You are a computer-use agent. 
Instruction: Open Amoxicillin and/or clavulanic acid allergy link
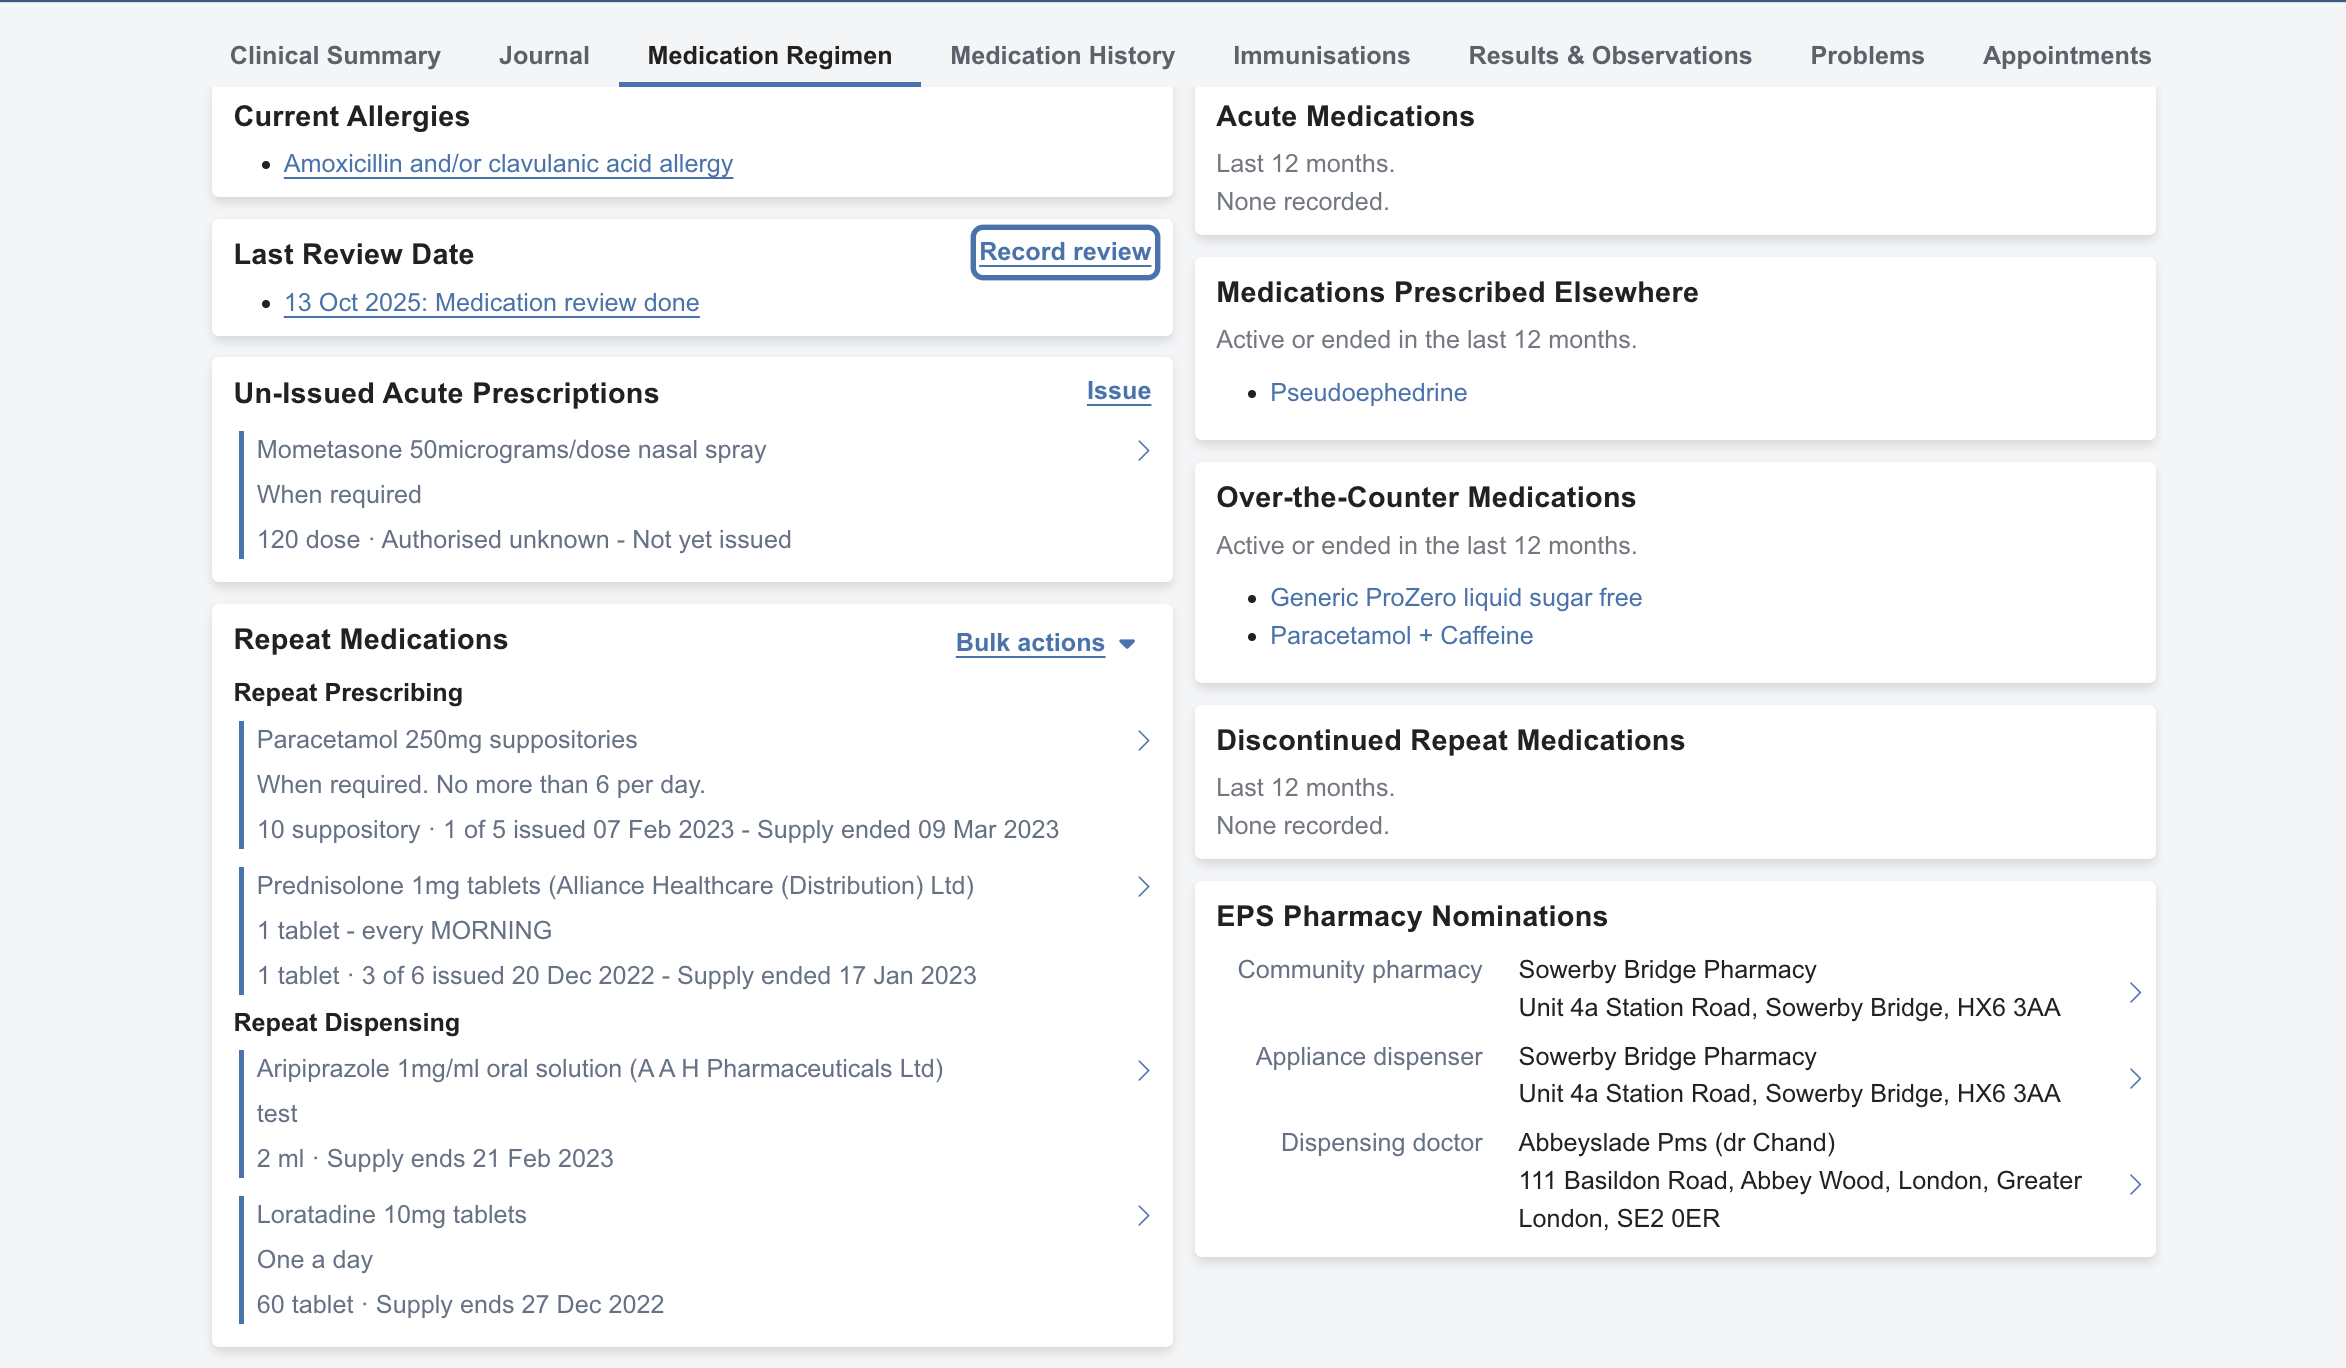[508, 164]
